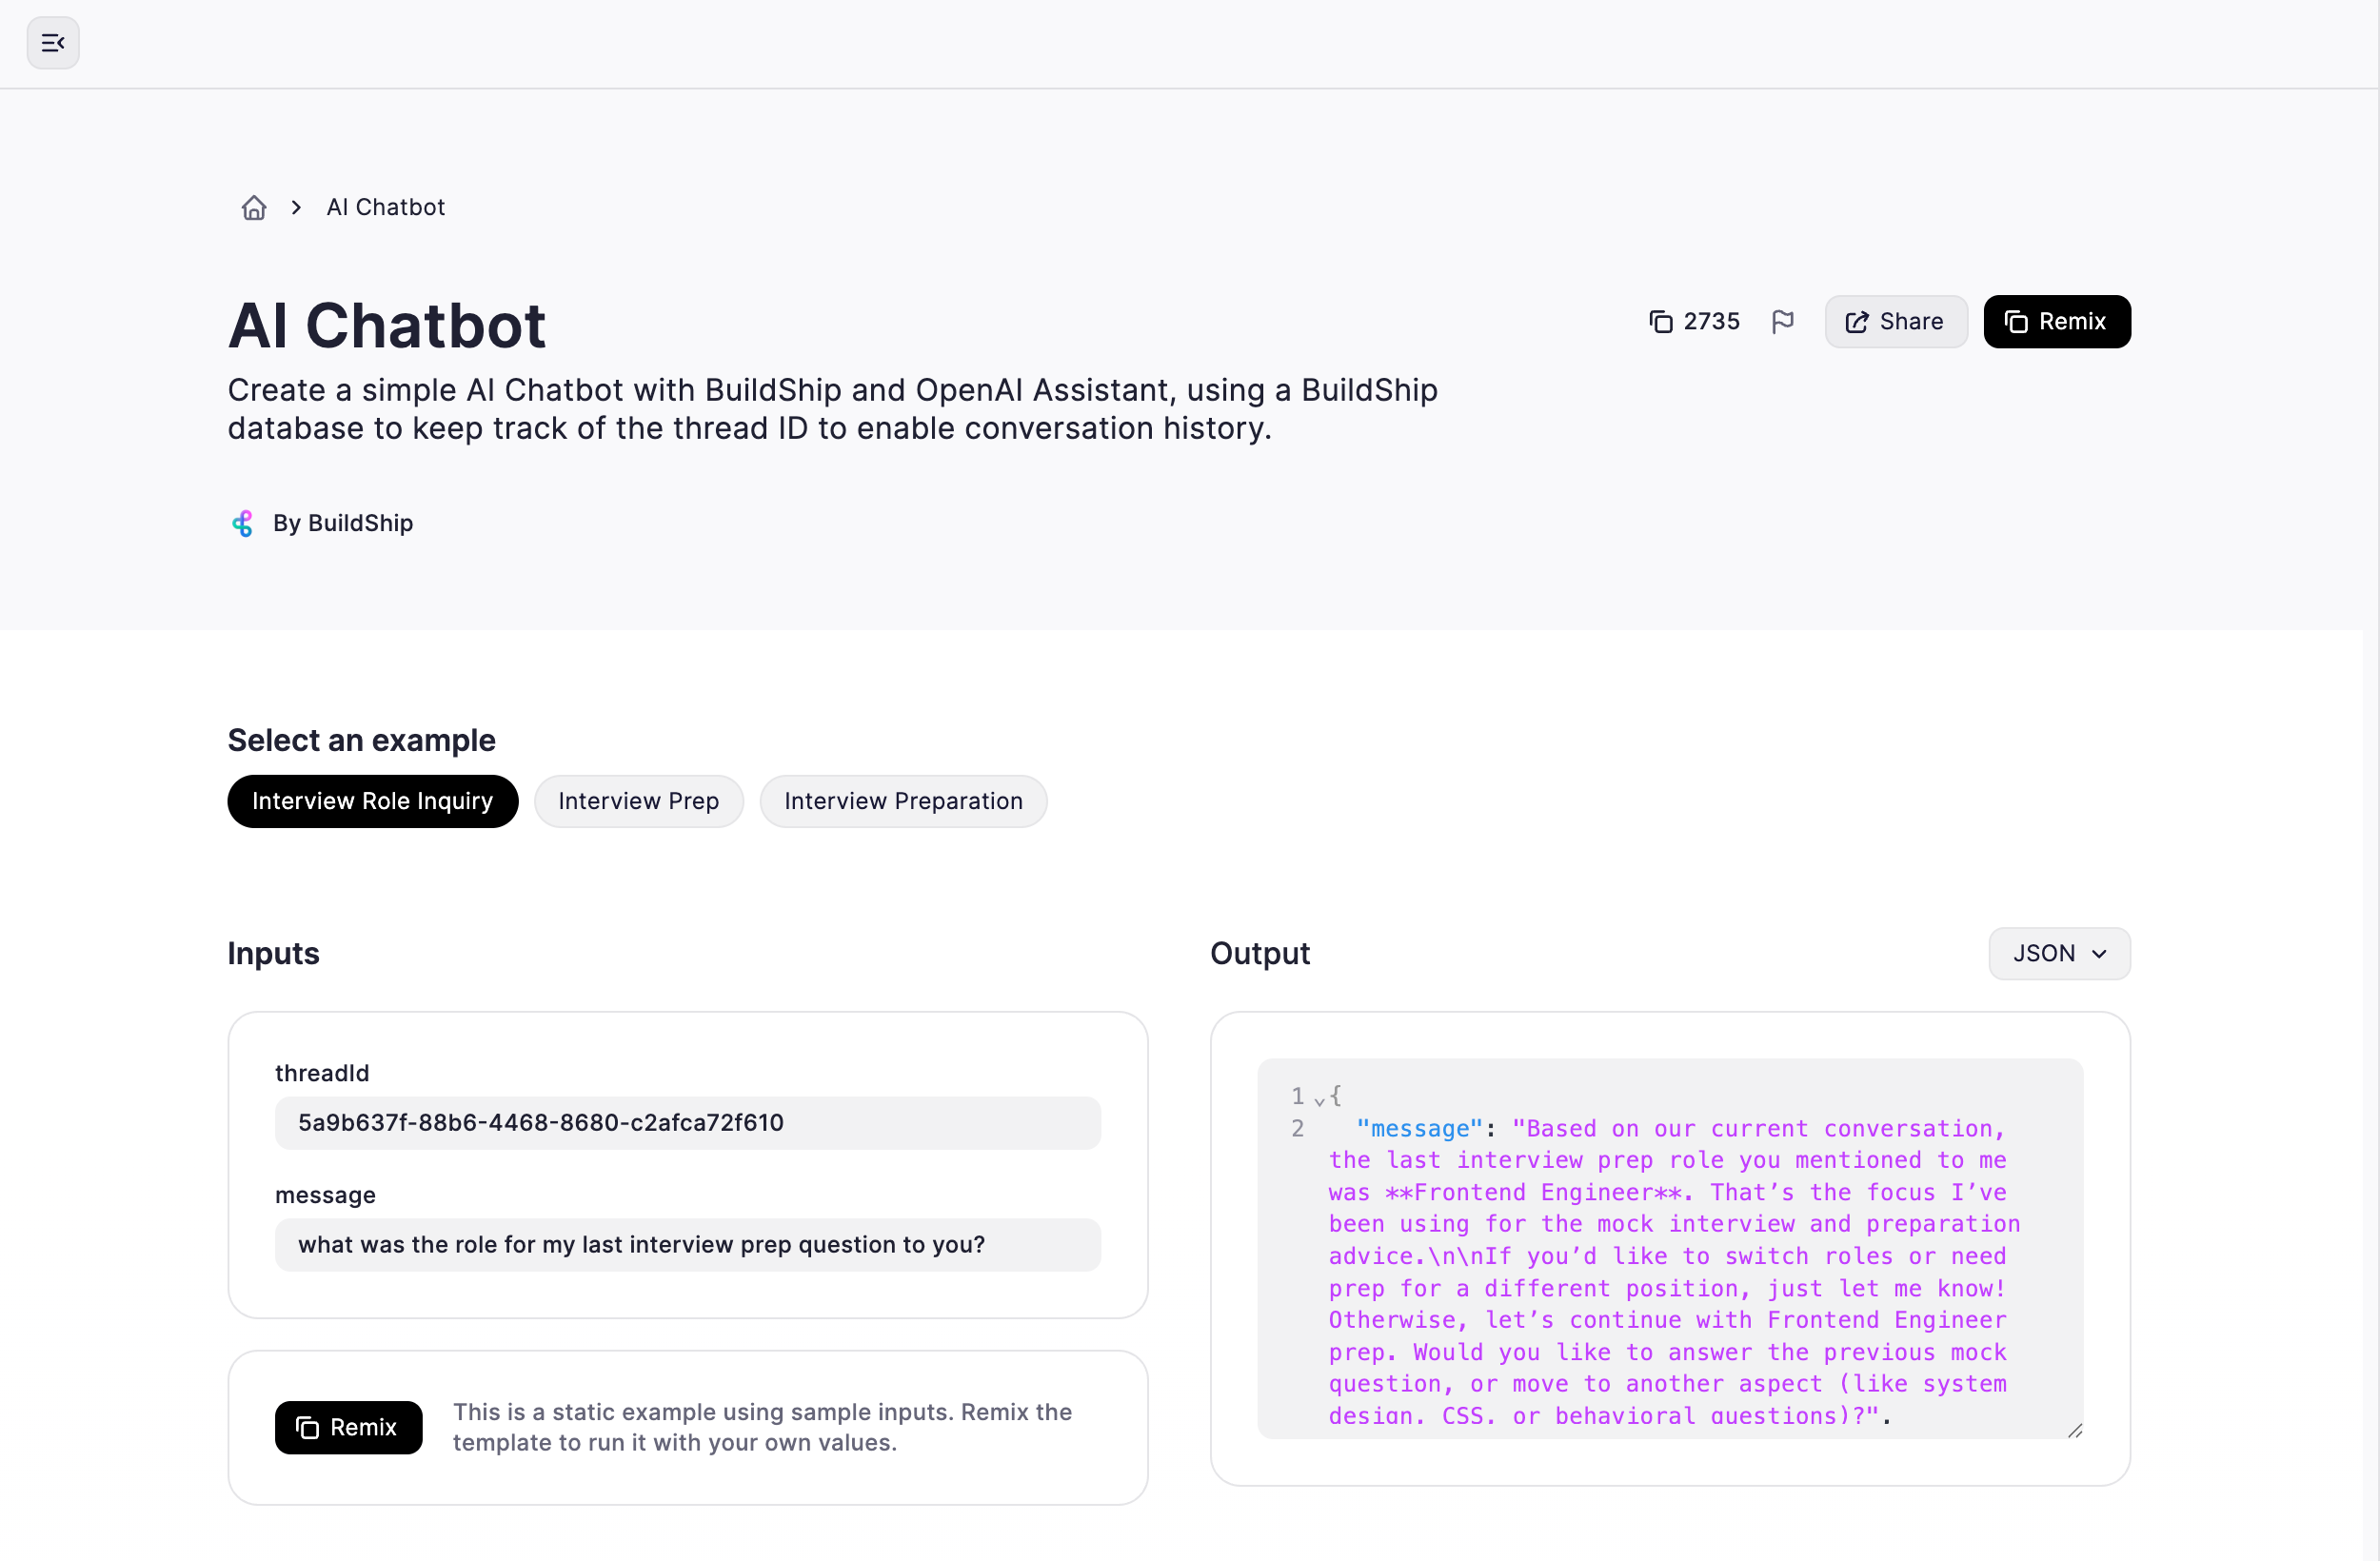Select AI Chatbot breadcrumb text
Viewport: 2380px width, 1561px height.
pos(385,207)
